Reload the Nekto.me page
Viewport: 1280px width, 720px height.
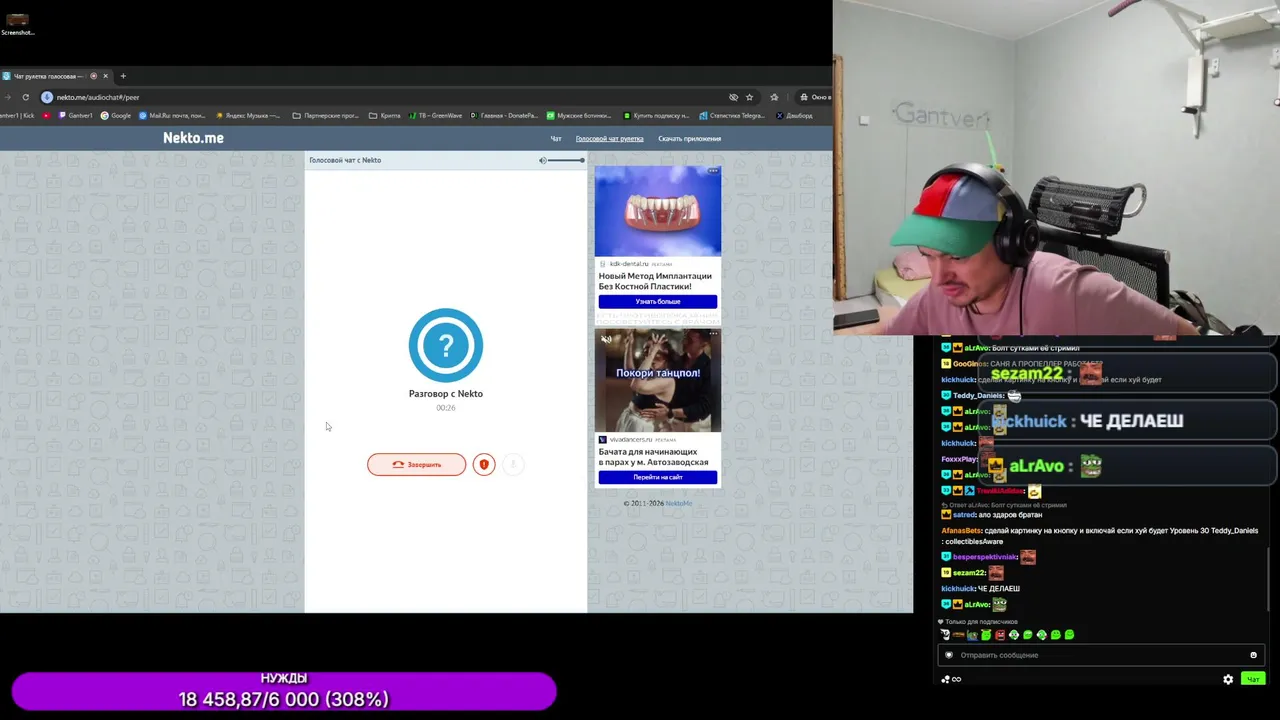pyautogui.click(x=26, y=97)
